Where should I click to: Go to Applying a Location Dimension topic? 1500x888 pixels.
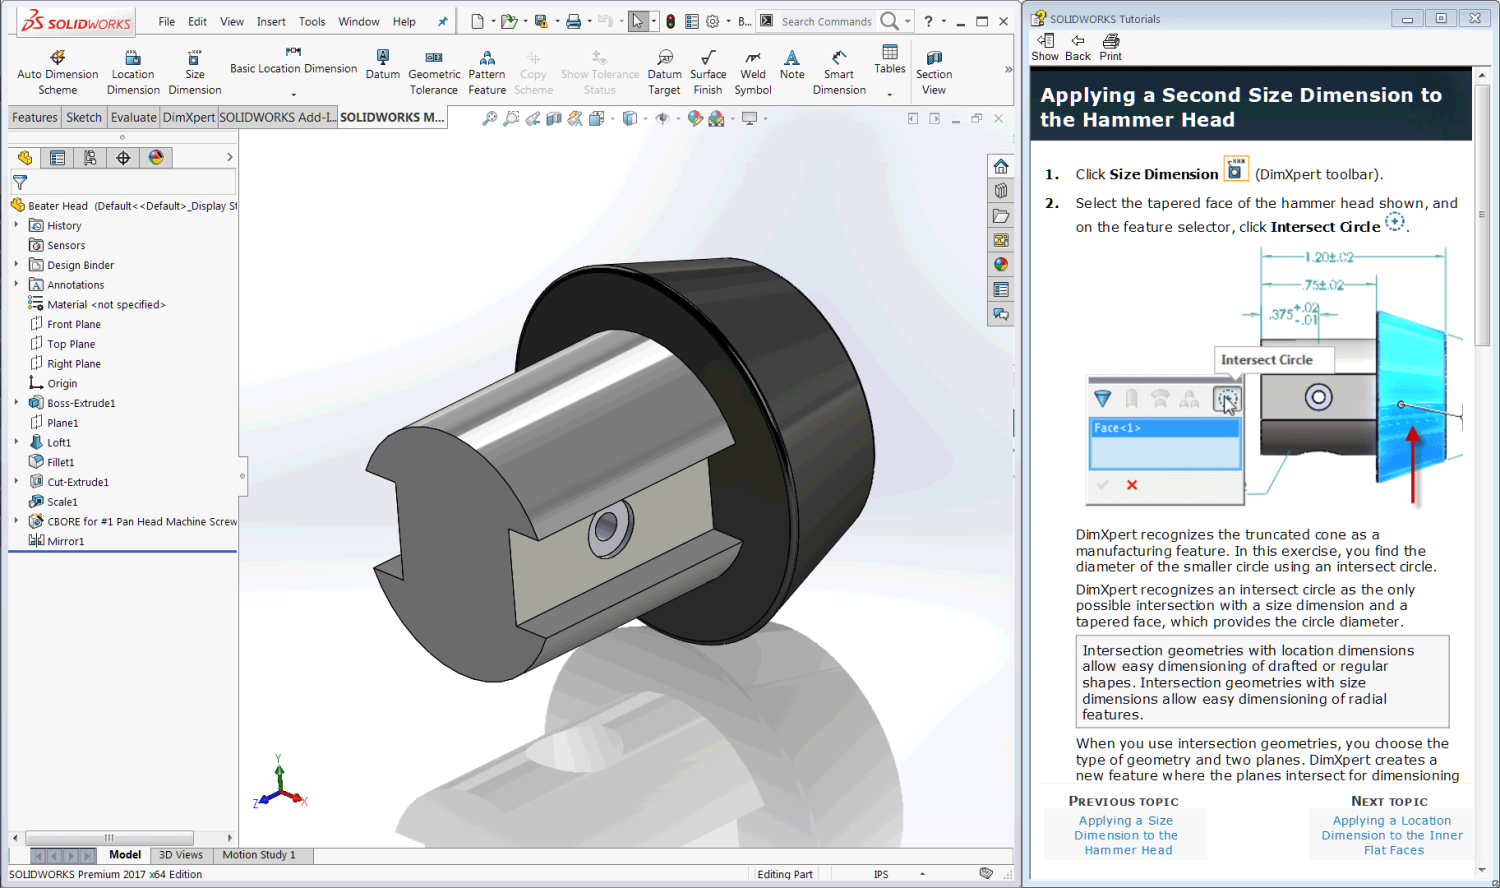tap(1391, 835)
